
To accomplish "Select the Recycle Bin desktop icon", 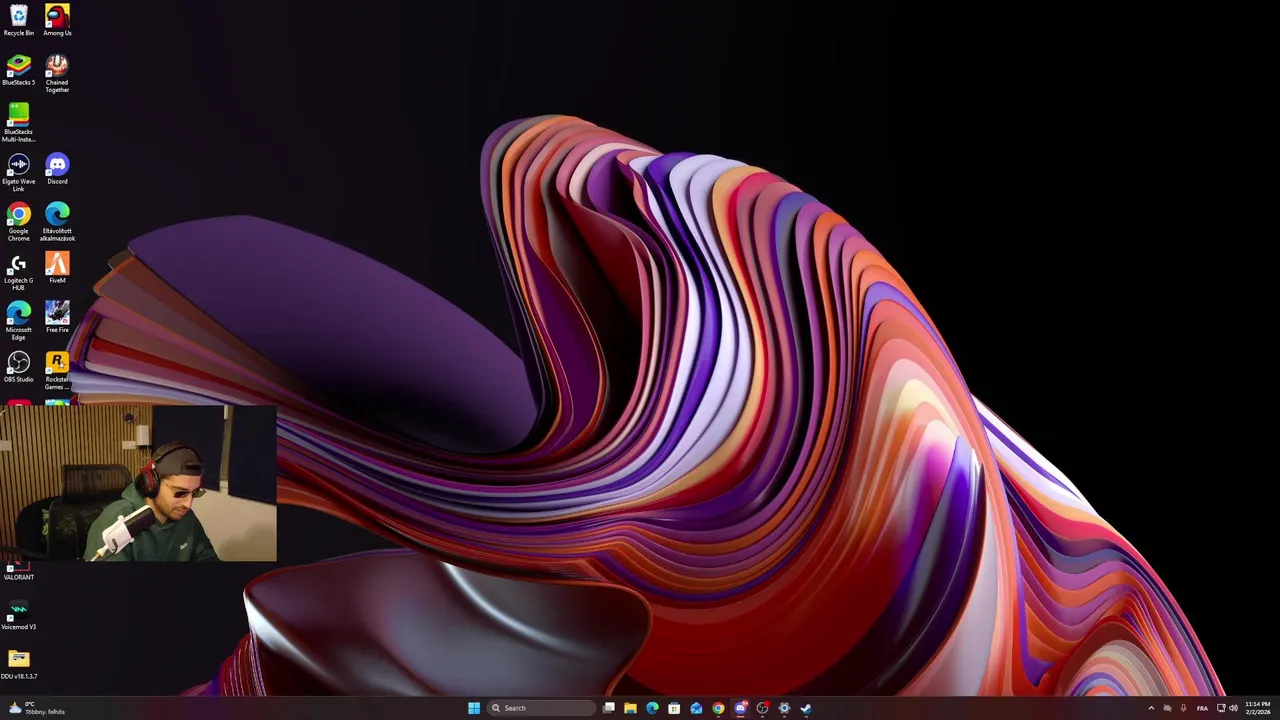I will point(18,20).
